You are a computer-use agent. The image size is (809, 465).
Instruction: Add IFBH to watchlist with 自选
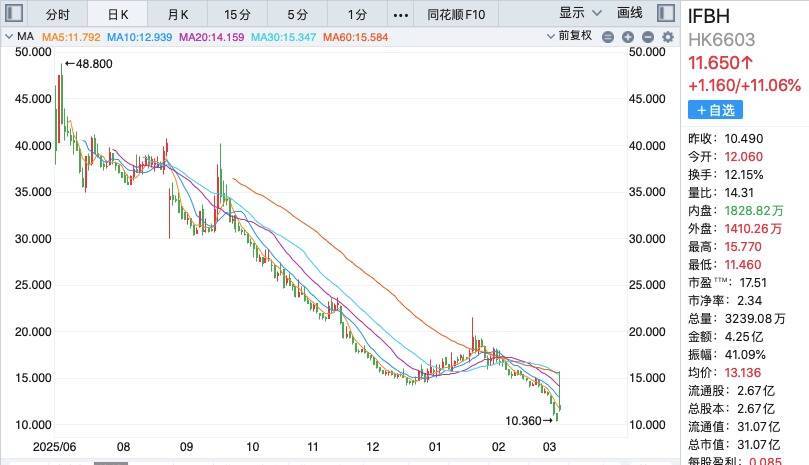tap(716, 108)
